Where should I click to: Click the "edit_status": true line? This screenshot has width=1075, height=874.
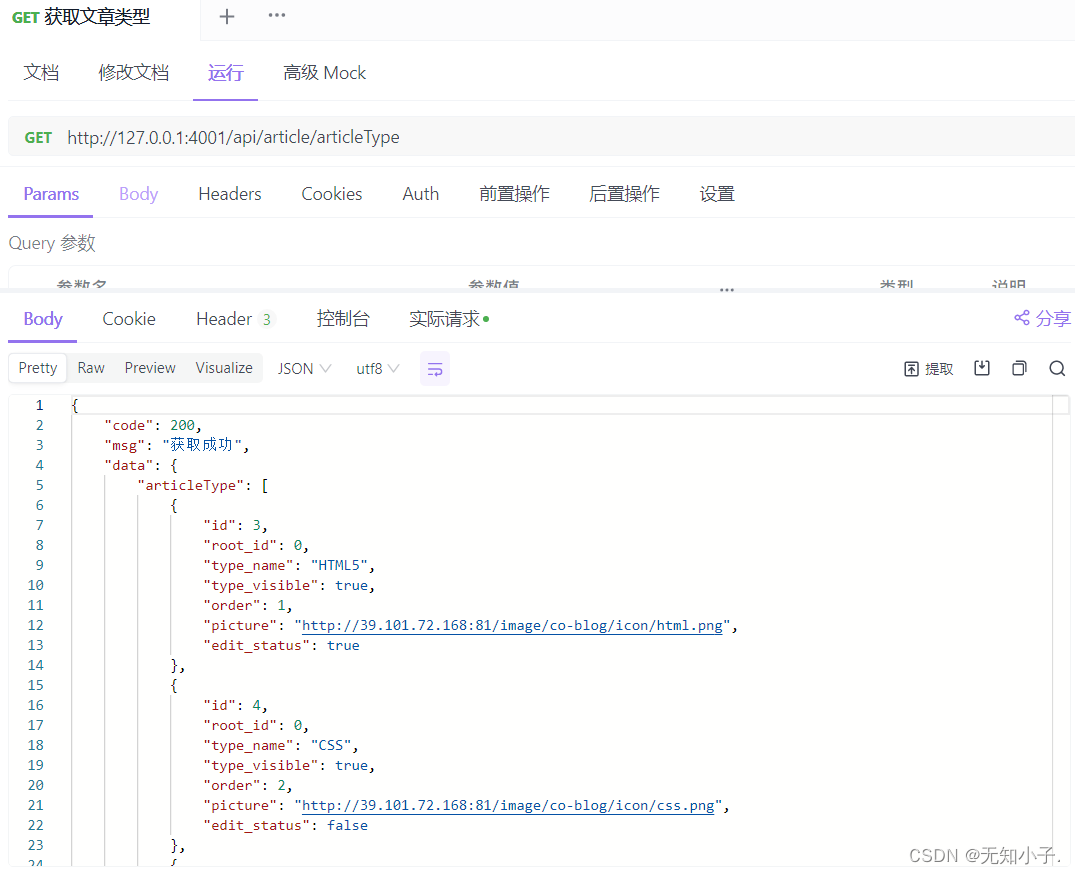pyautogui.click(x=281, y=646)
